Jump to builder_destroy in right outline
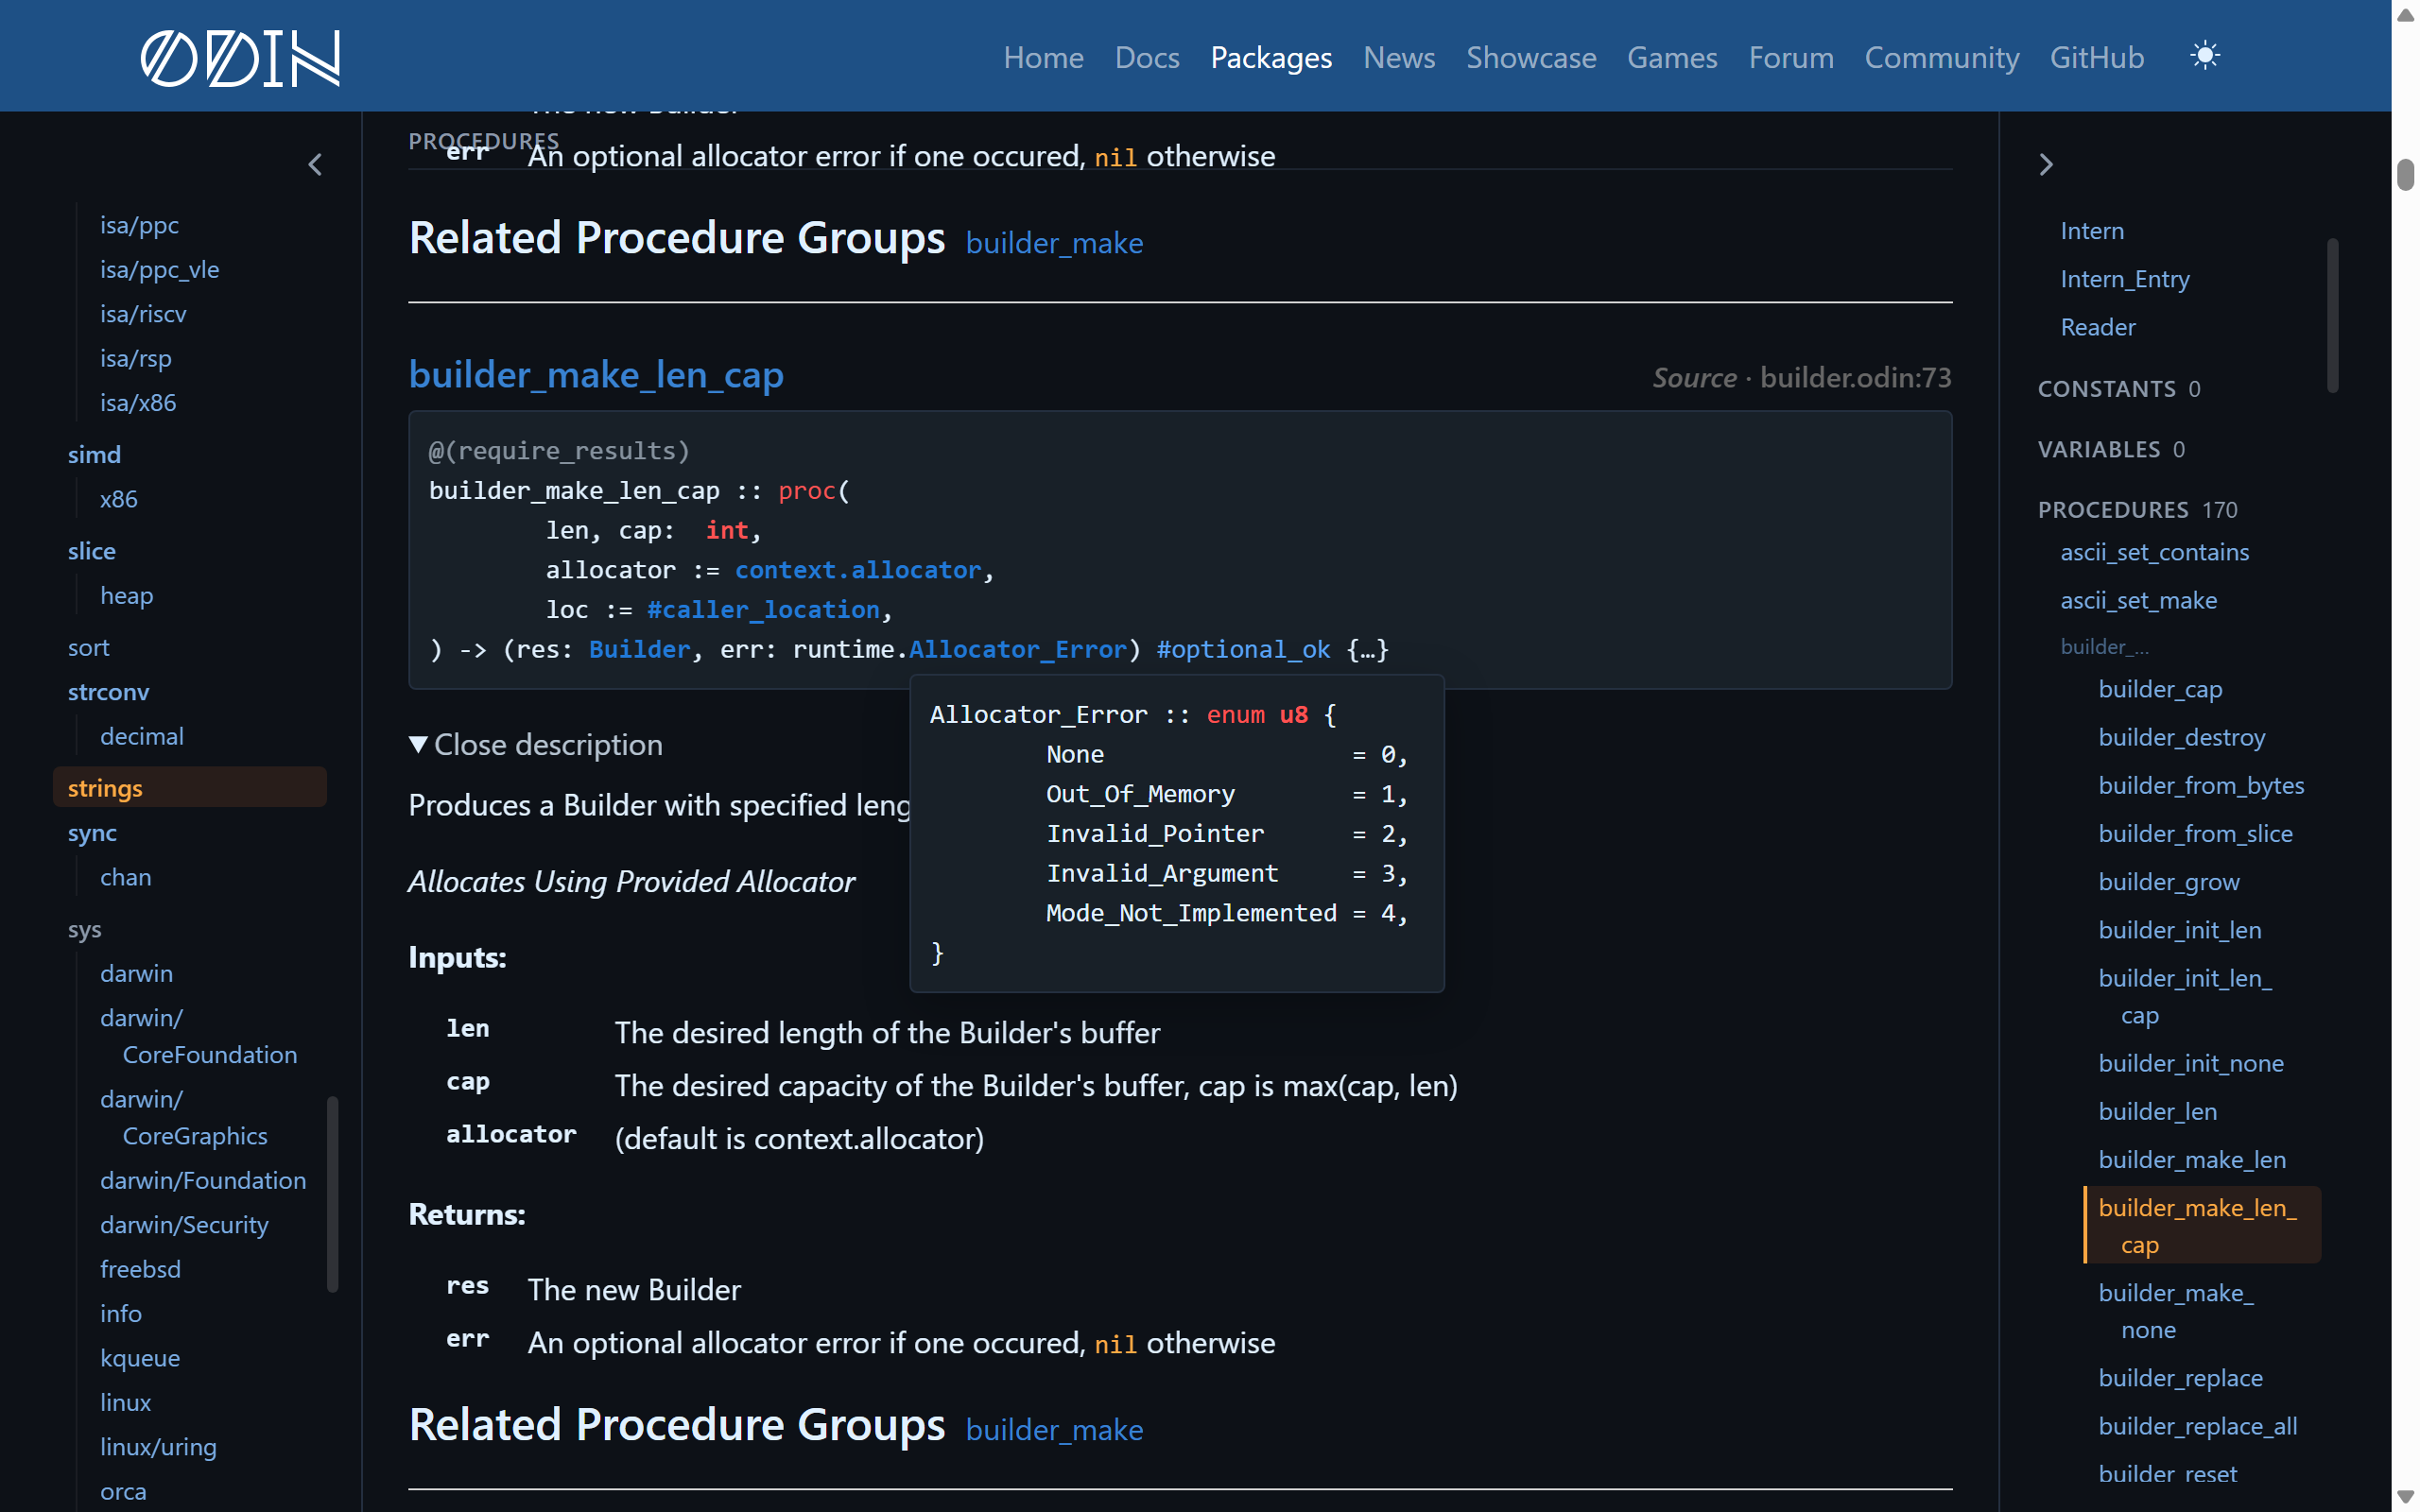Image resolution: width=2420 pixels, height=1512 pixels. pyautogui.click(x=2181, y=737)
